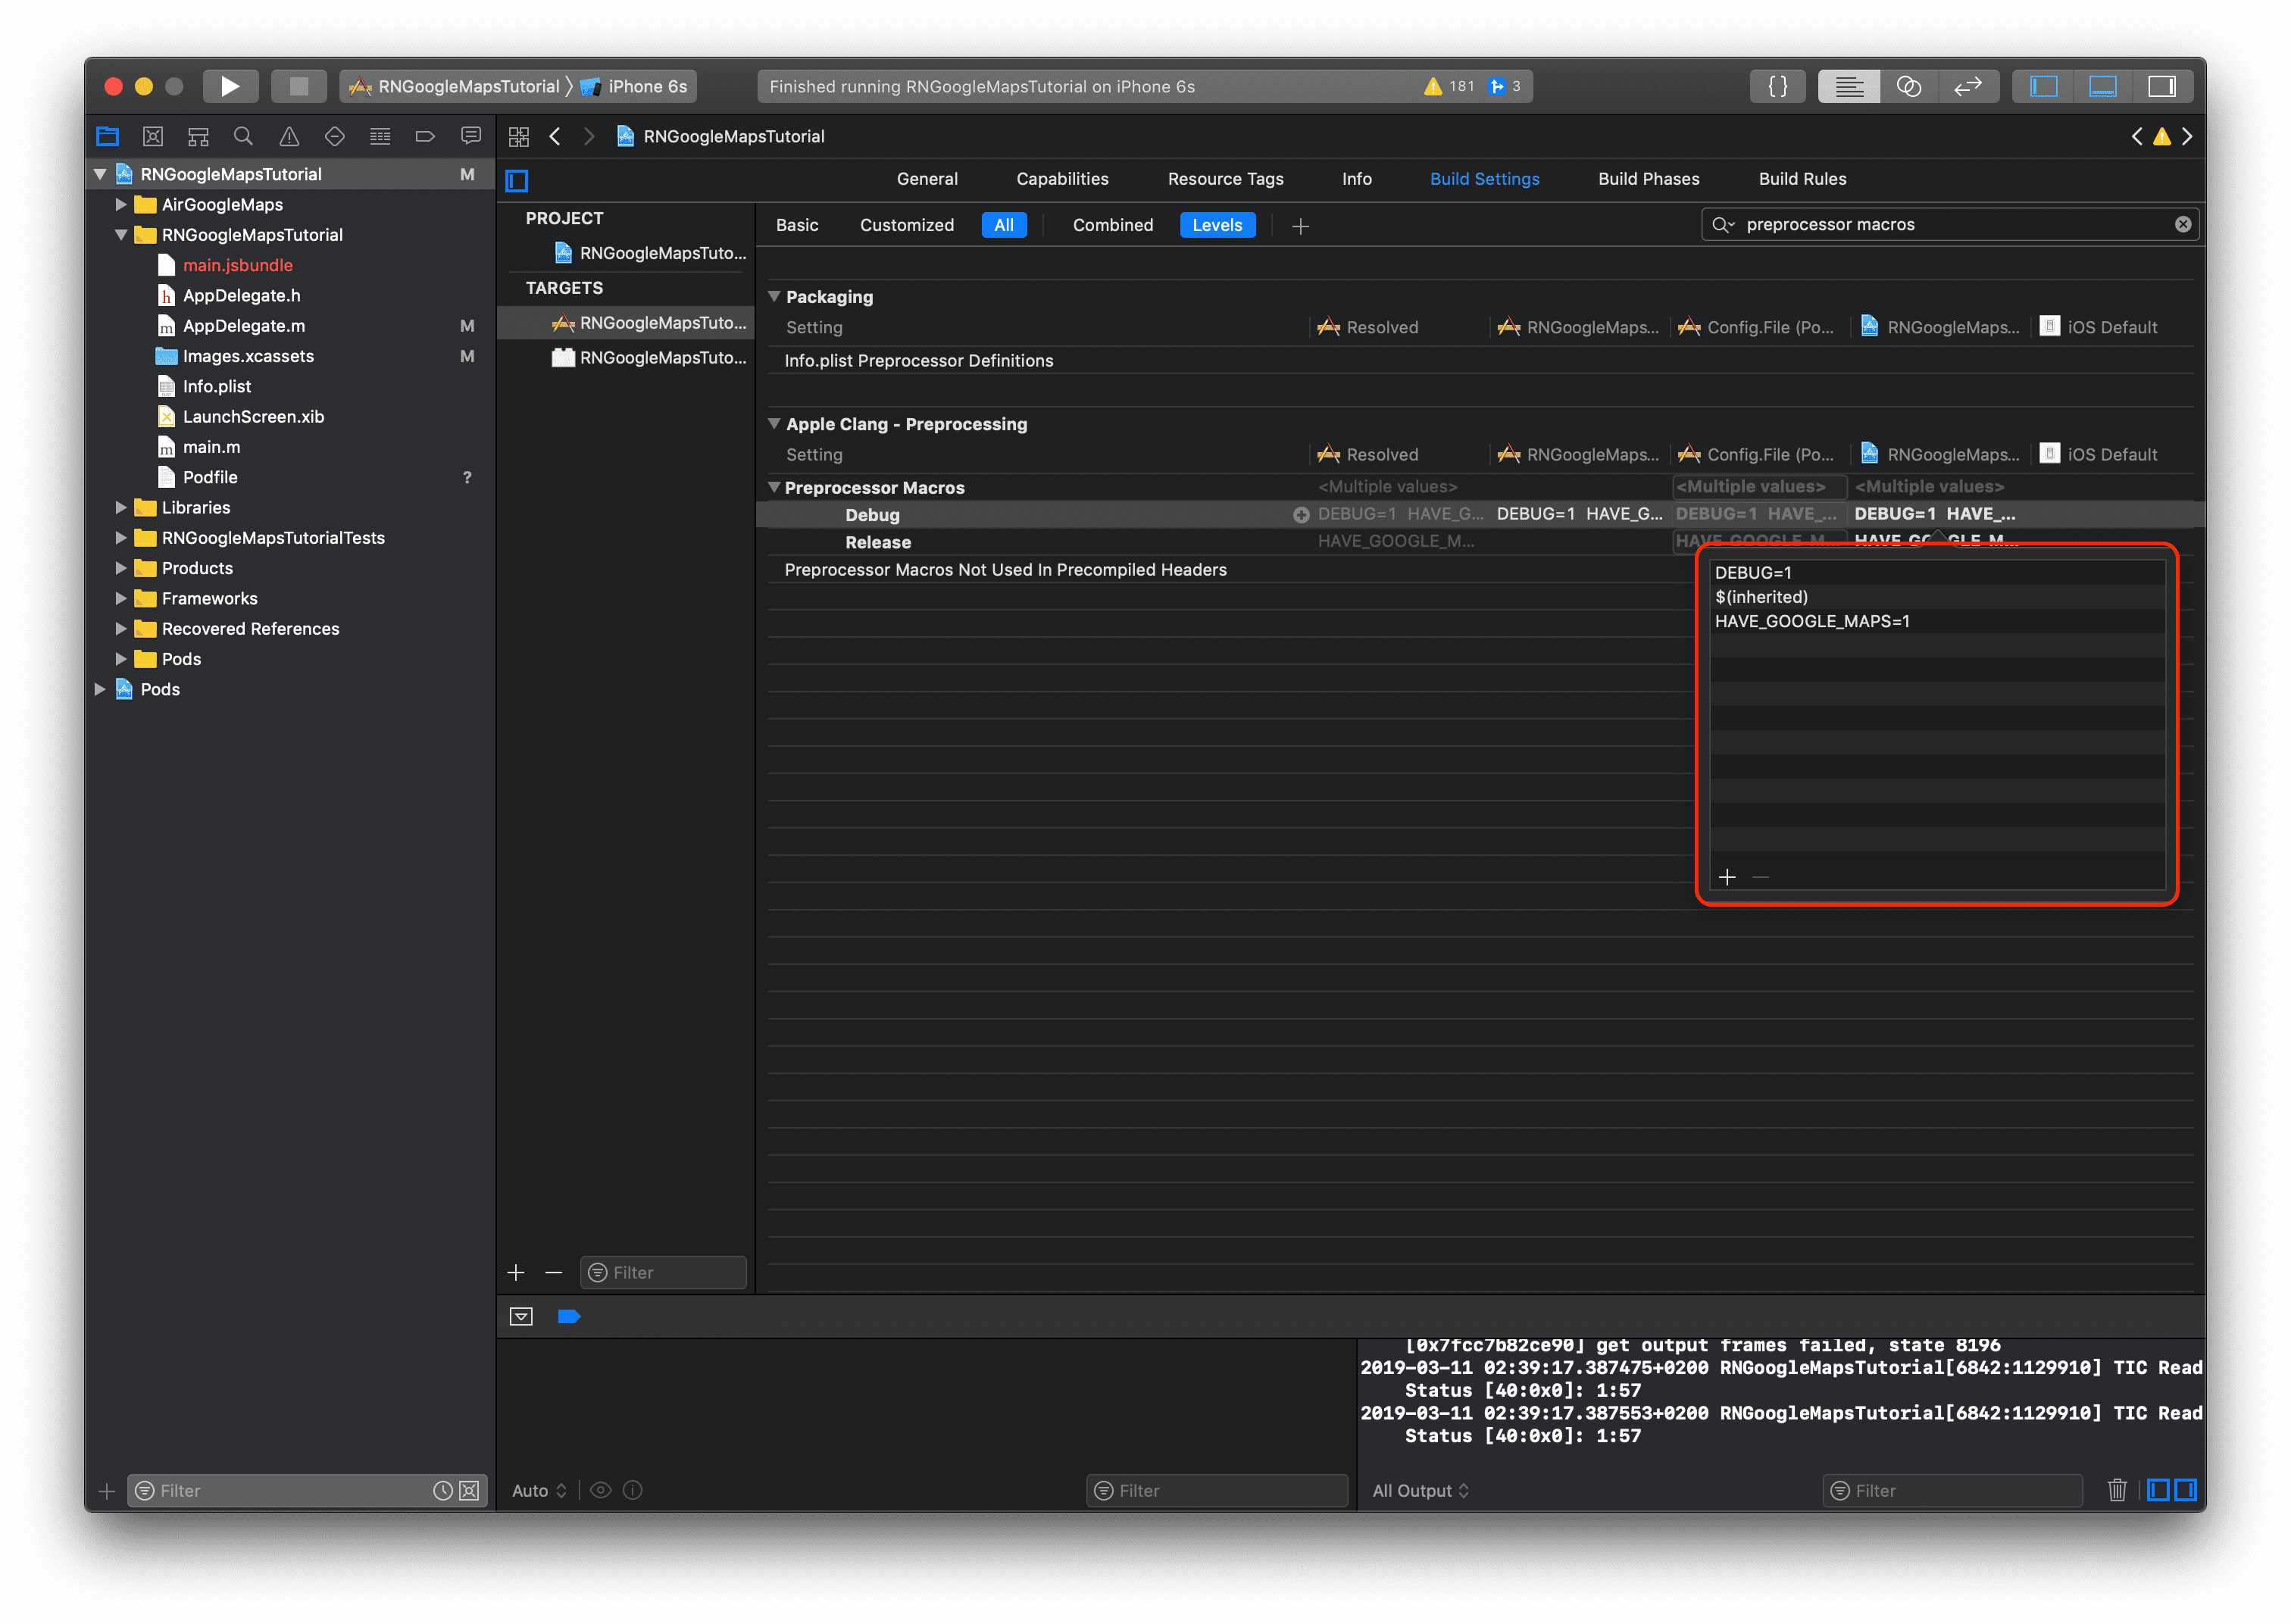Open the related items grid menu

coord(518,137)
